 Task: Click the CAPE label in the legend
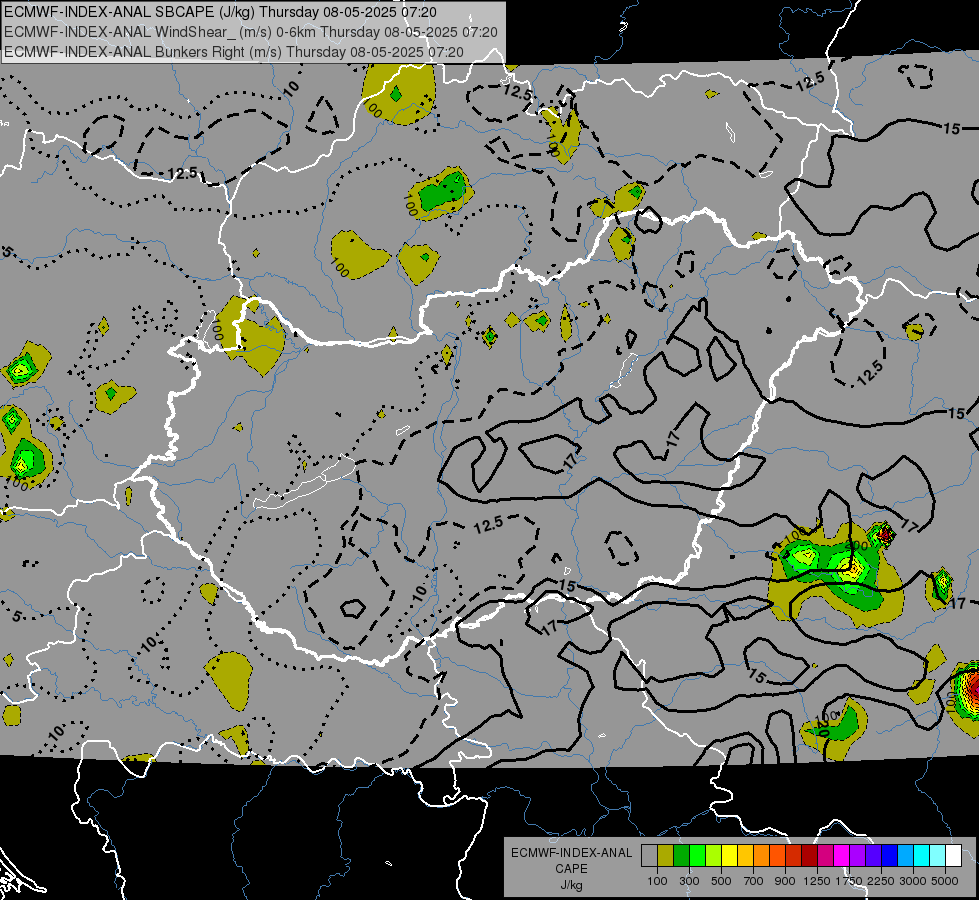coord(571,869)
